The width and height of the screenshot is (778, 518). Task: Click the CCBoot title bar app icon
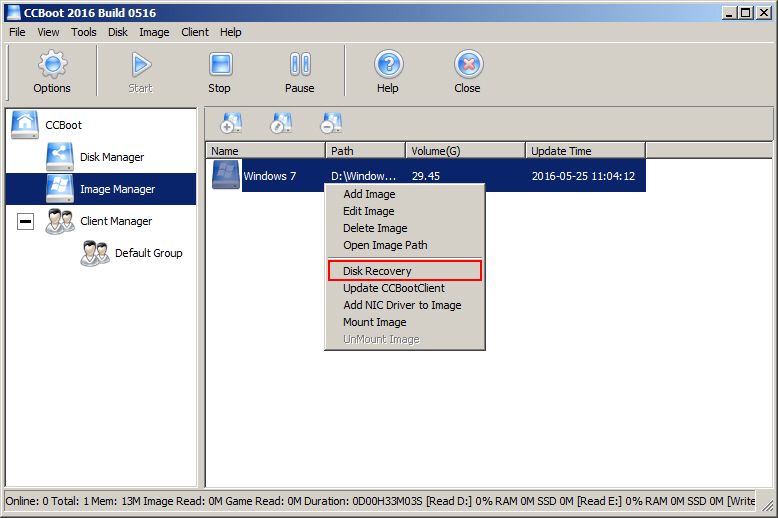pyautogui.click(x=13, y=12)
